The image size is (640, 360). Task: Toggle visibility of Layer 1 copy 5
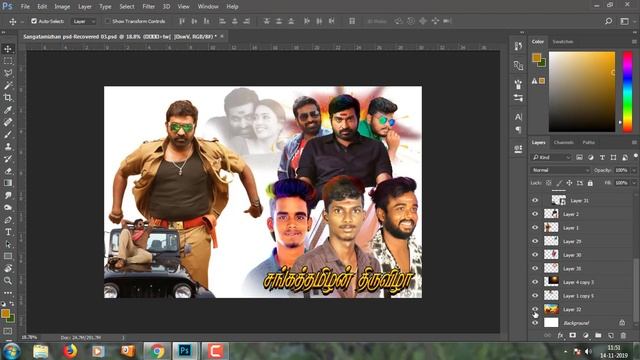[535, 296]
